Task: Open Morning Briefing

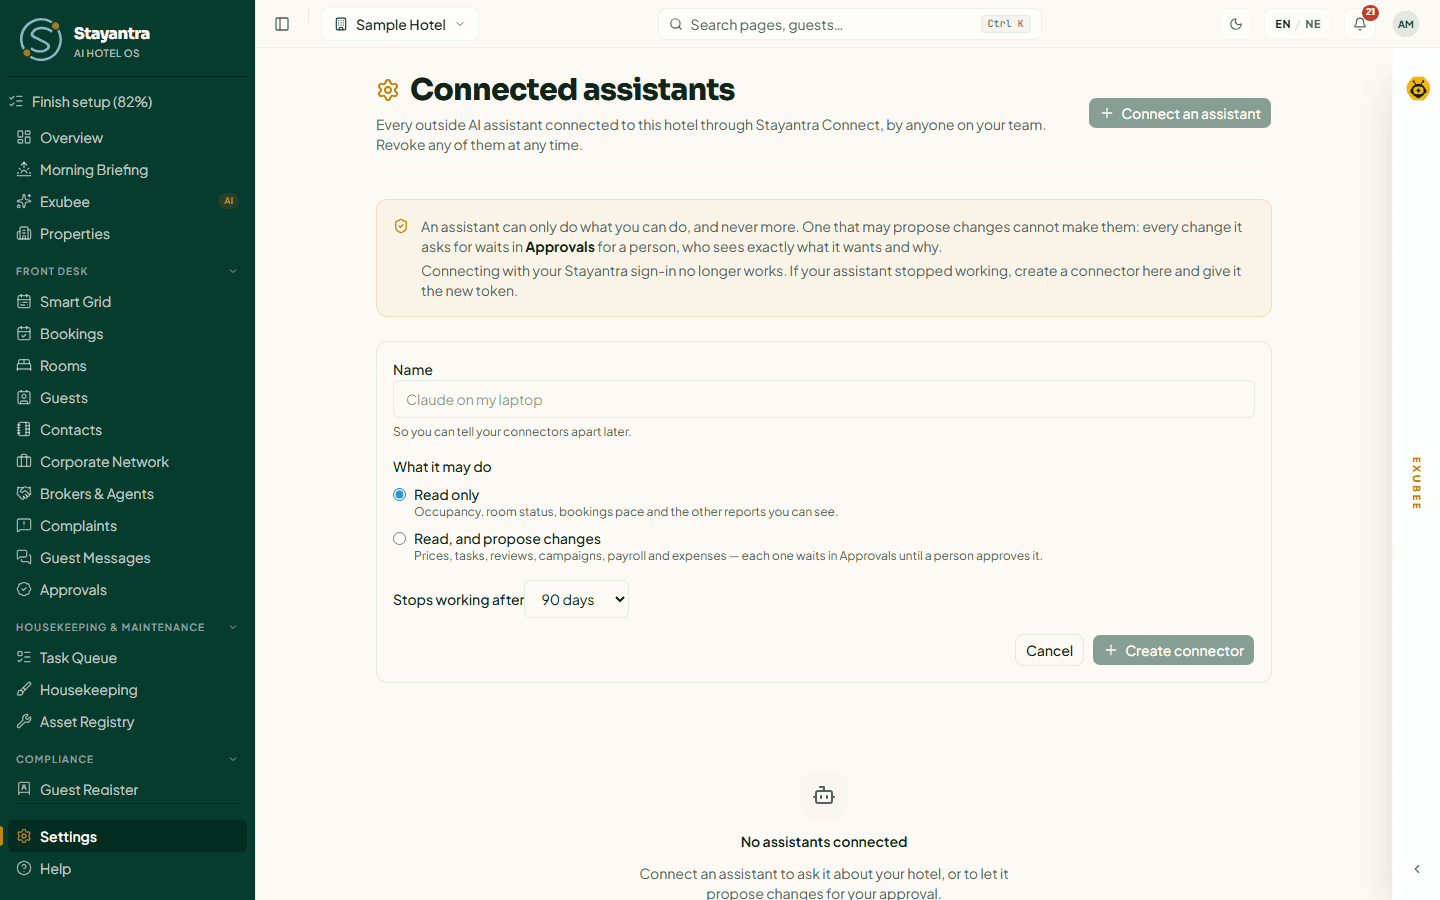Action: point(127,170)
